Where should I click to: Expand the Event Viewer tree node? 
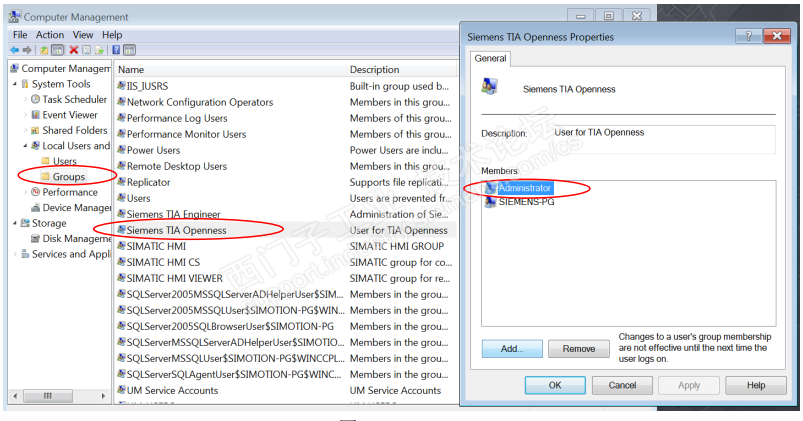click(x=26, y=115)
